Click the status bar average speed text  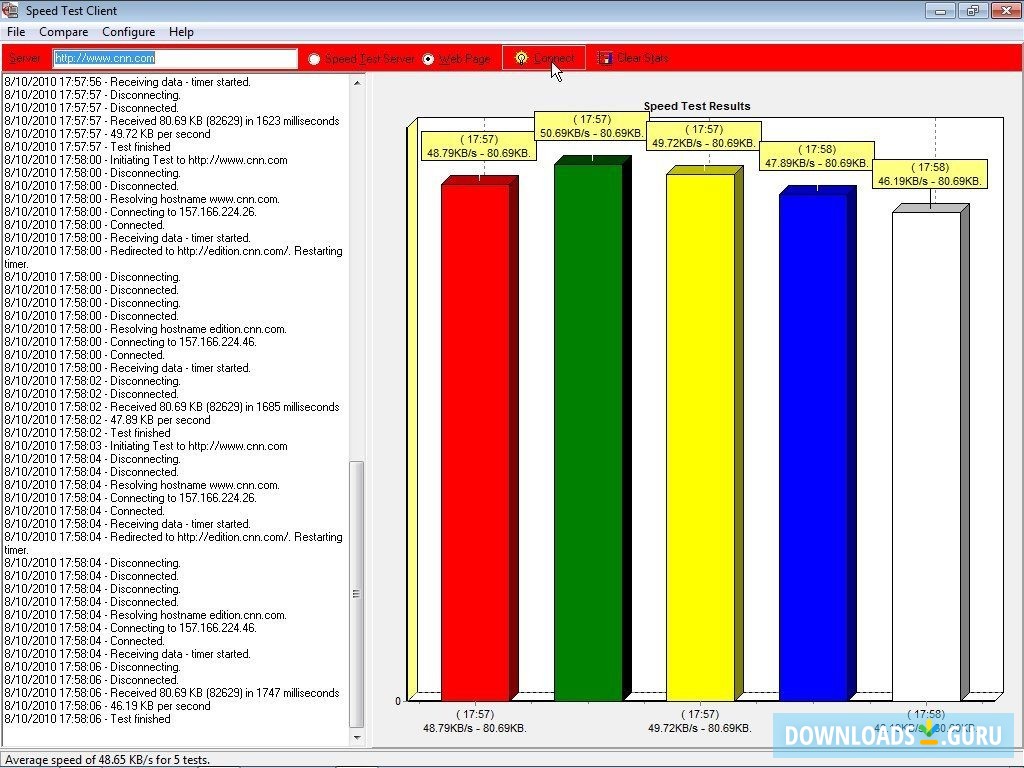coord(108,760)
